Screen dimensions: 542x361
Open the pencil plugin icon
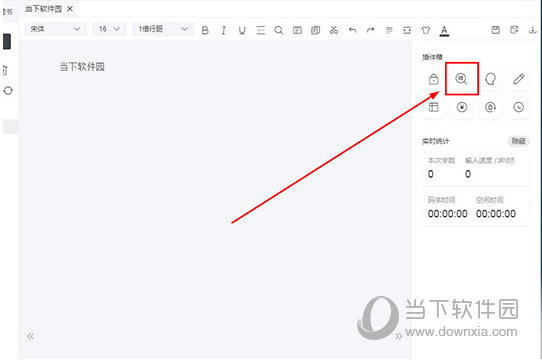point(518,79)
